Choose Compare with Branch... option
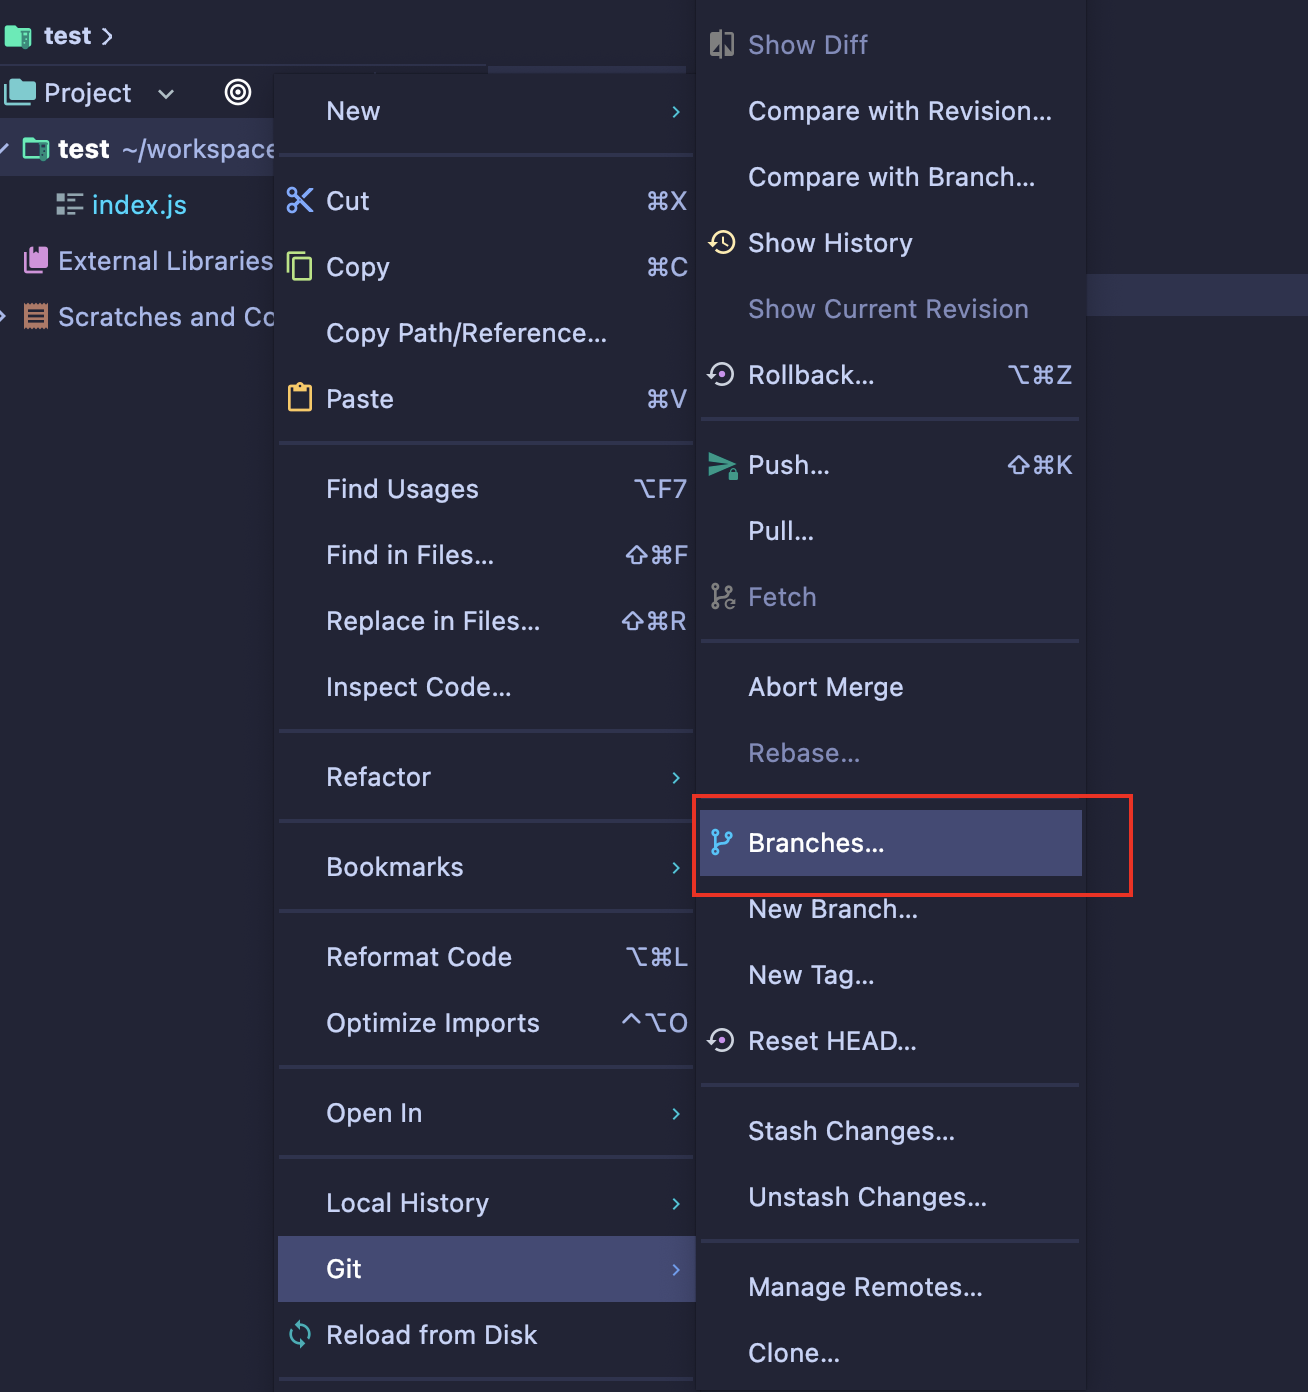Image resolution: width=1308 pixels, height=1392 pixels. coord(891,177)
